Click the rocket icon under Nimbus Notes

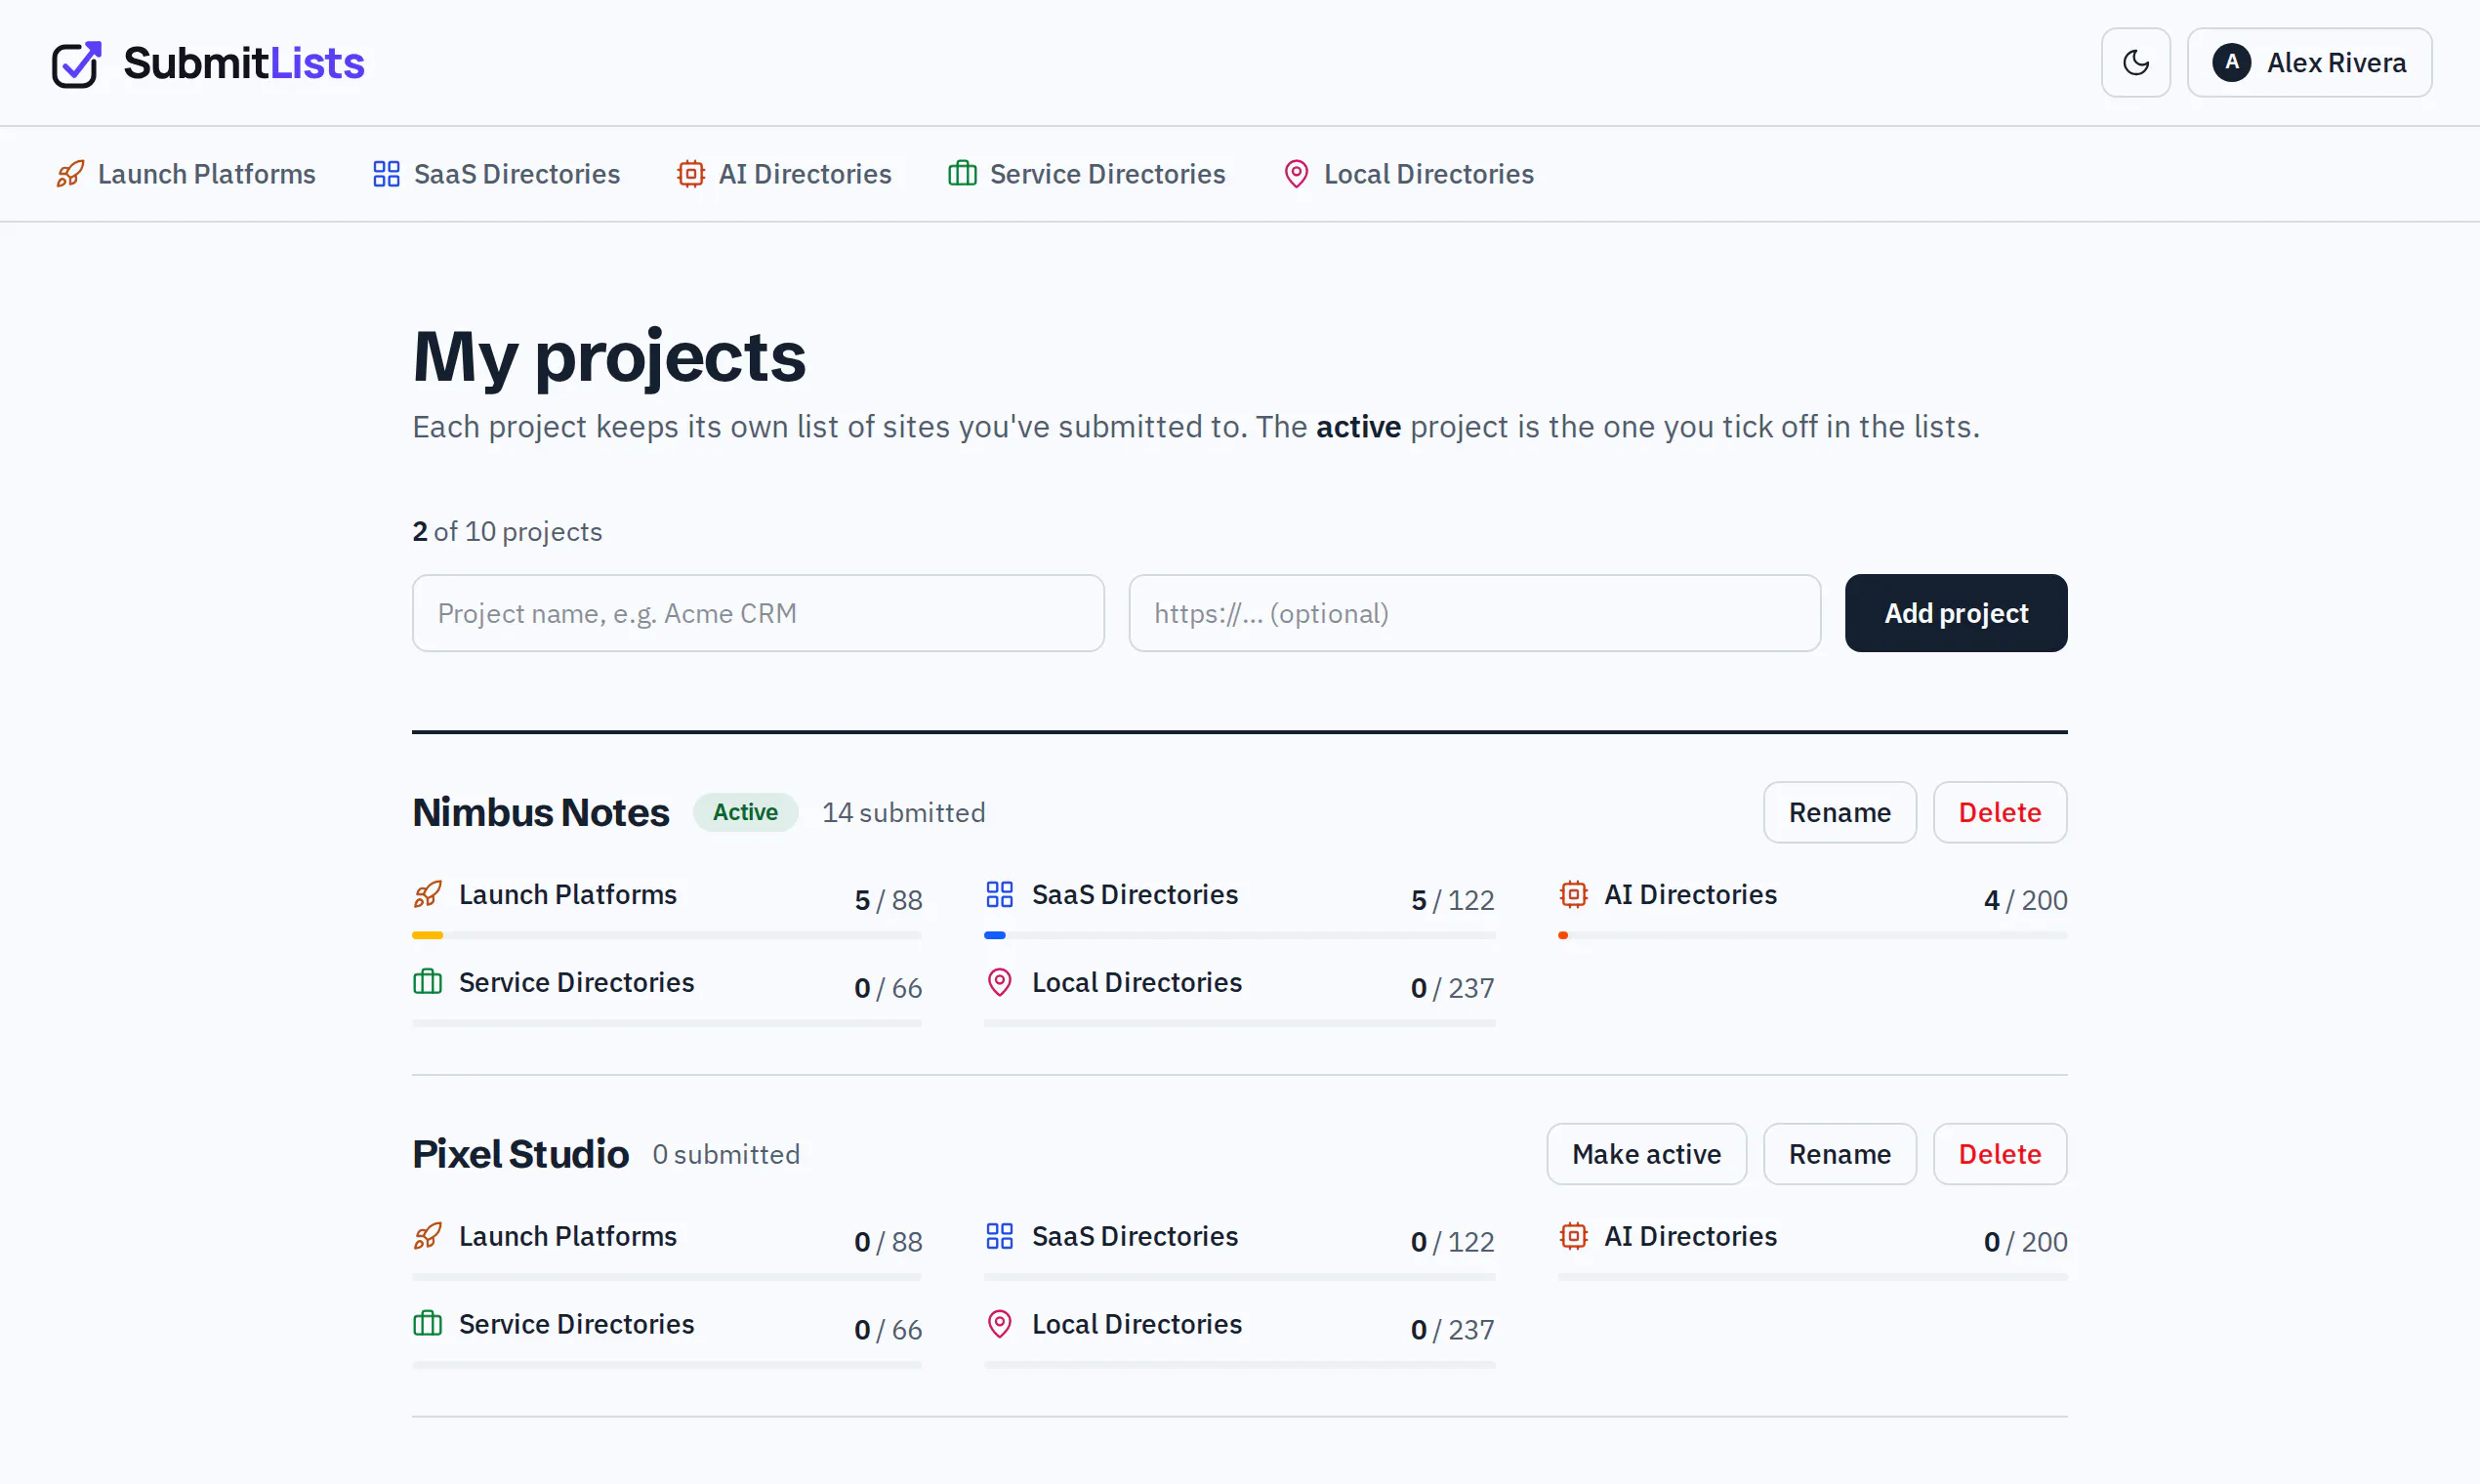click(427, 894)
